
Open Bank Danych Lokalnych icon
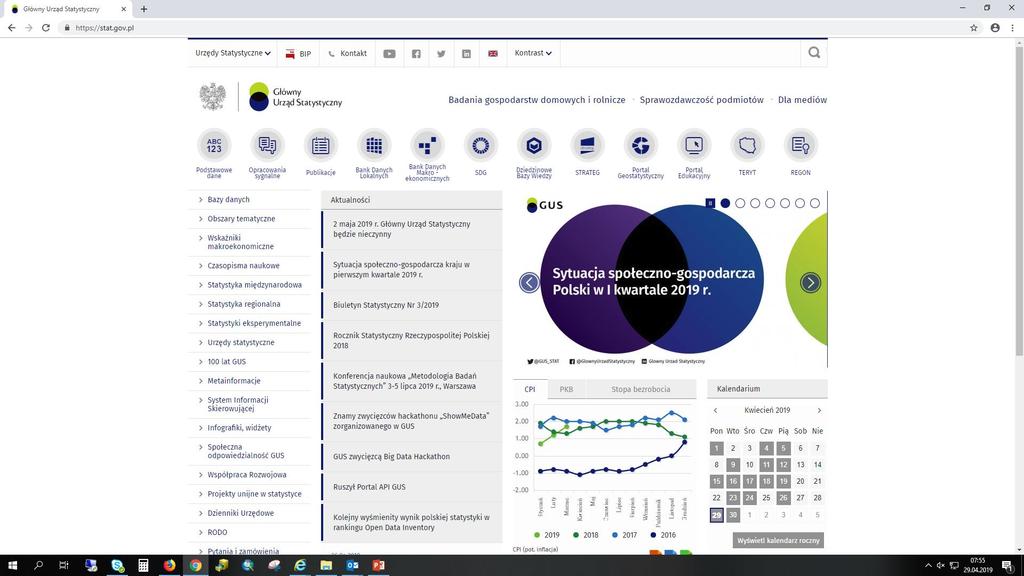374,146
